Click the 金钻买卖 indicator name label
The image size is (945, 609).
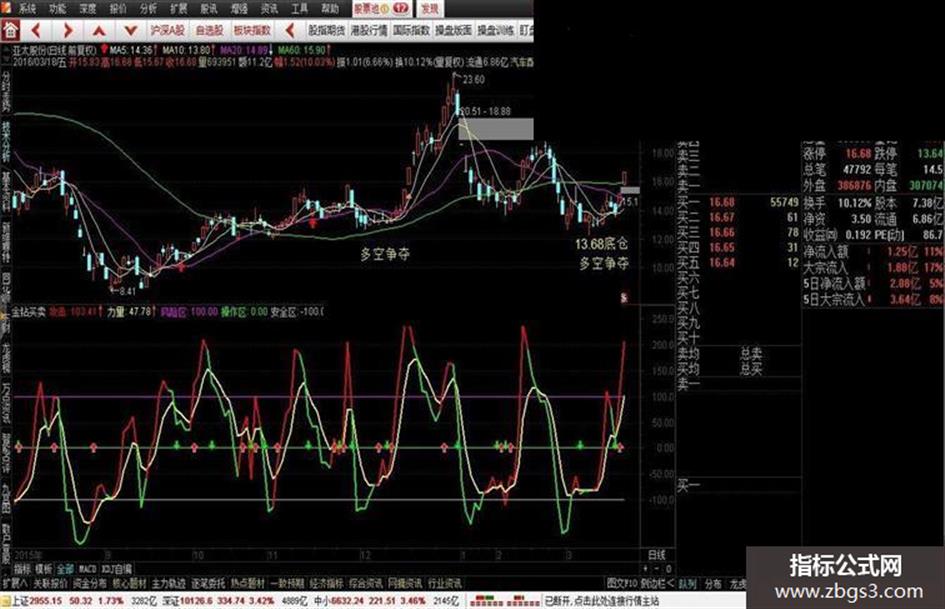click(29, 312)
